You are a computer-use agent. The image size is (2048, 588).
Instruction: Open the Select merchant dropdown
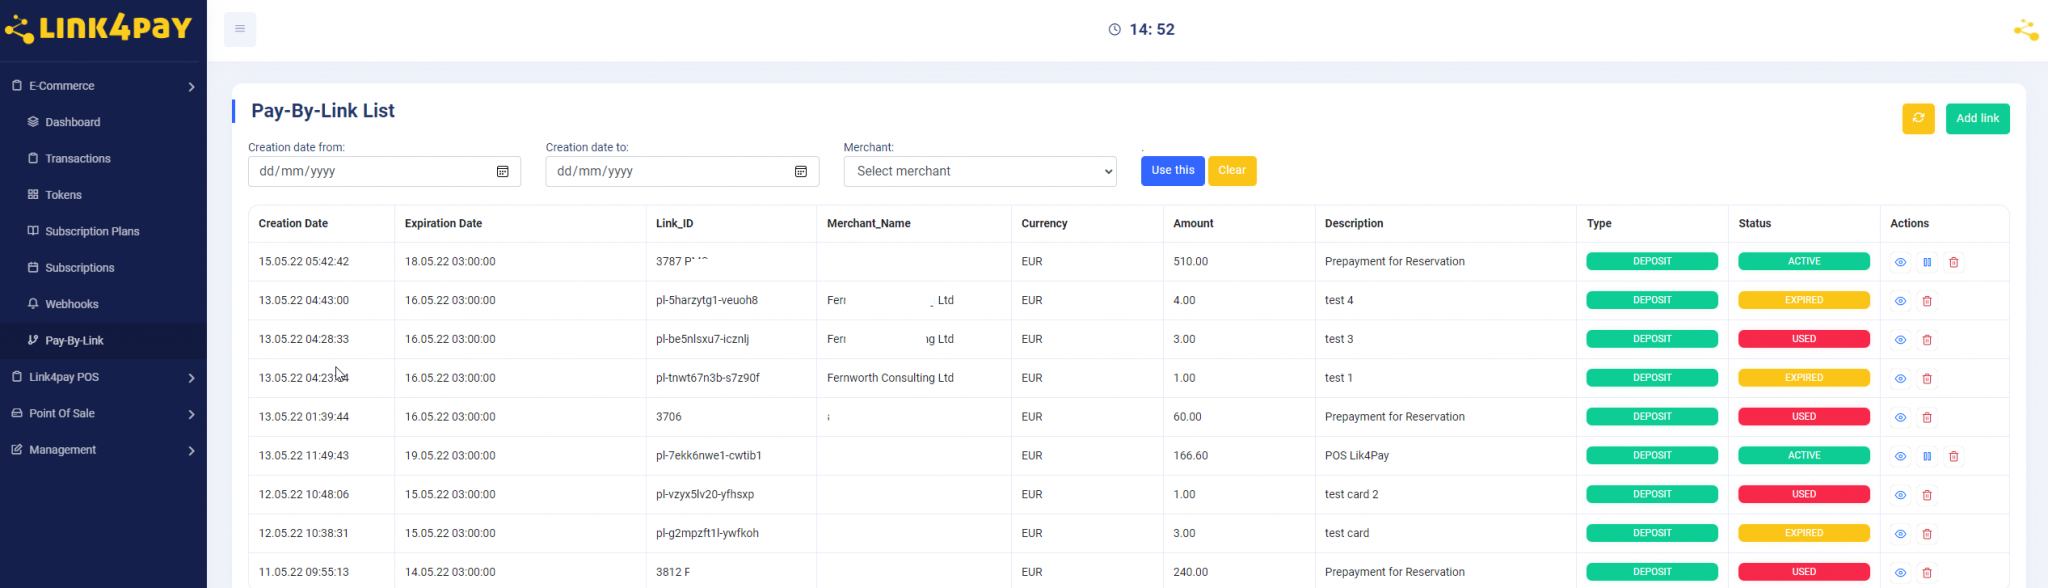(x=979, y=171)
